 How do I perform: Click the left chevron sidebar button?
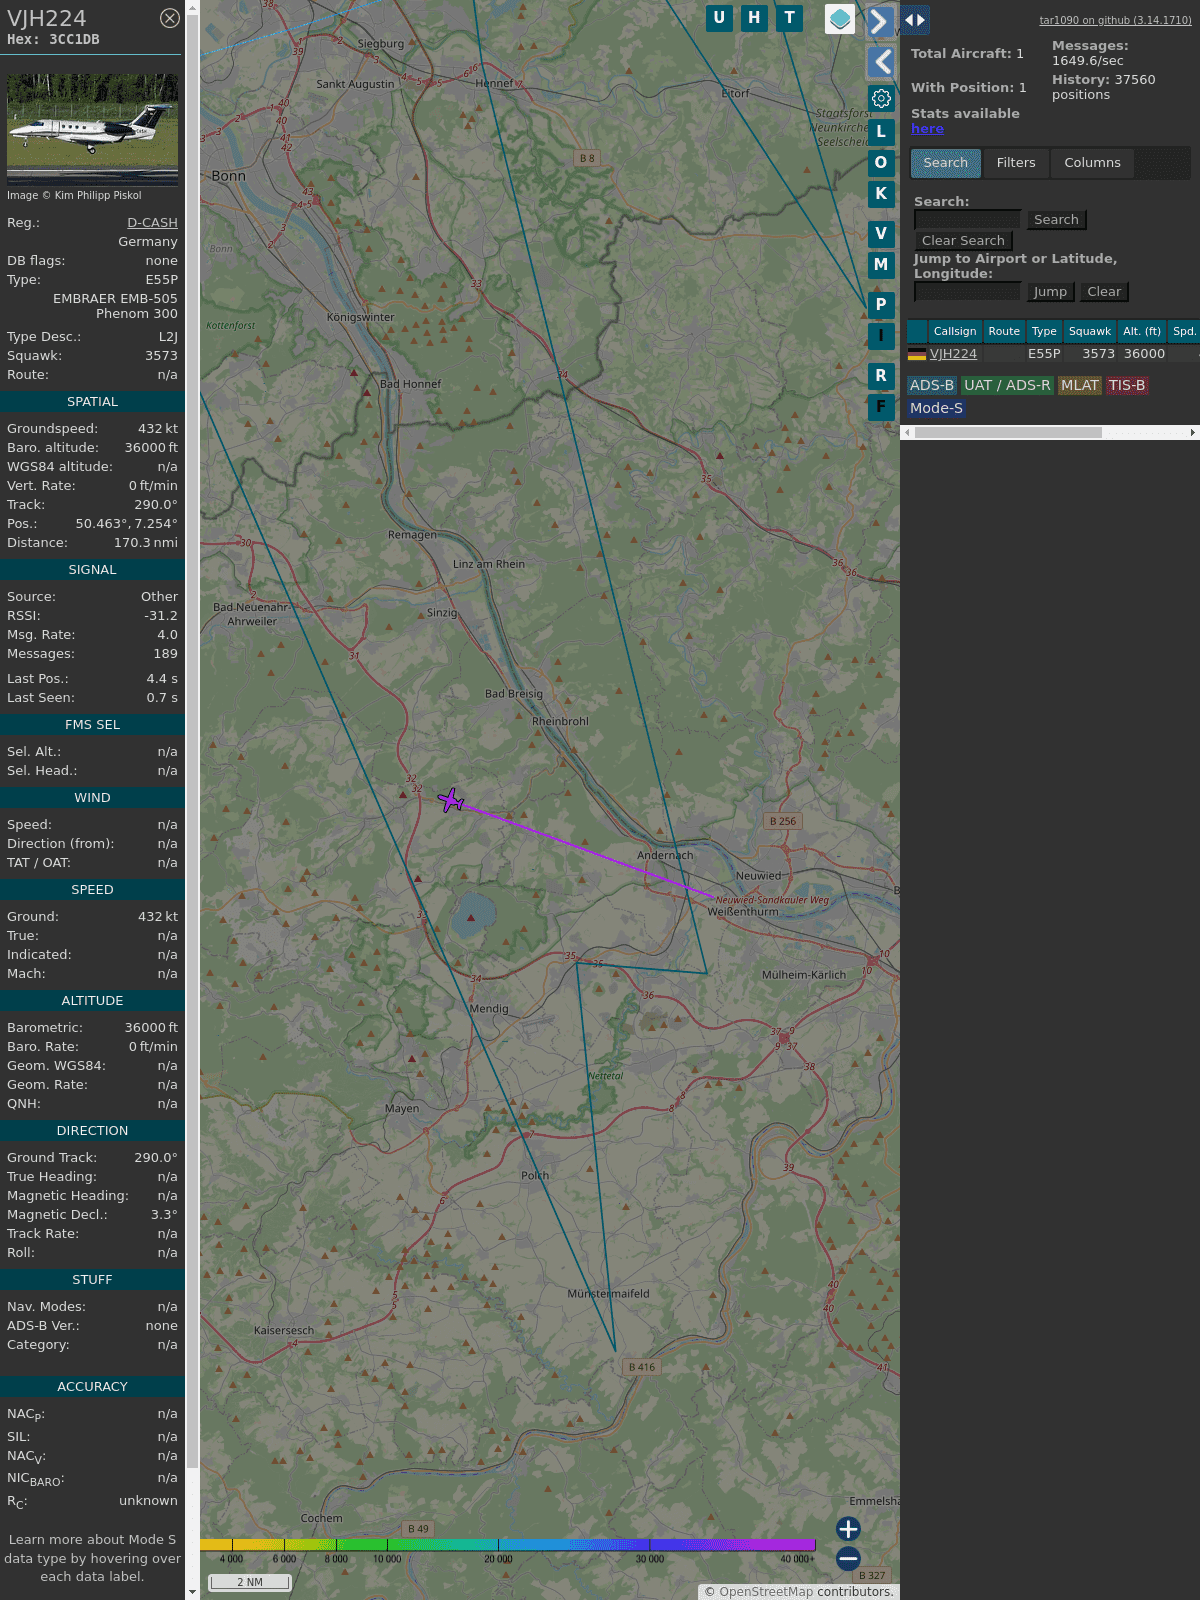coord(881,62)
